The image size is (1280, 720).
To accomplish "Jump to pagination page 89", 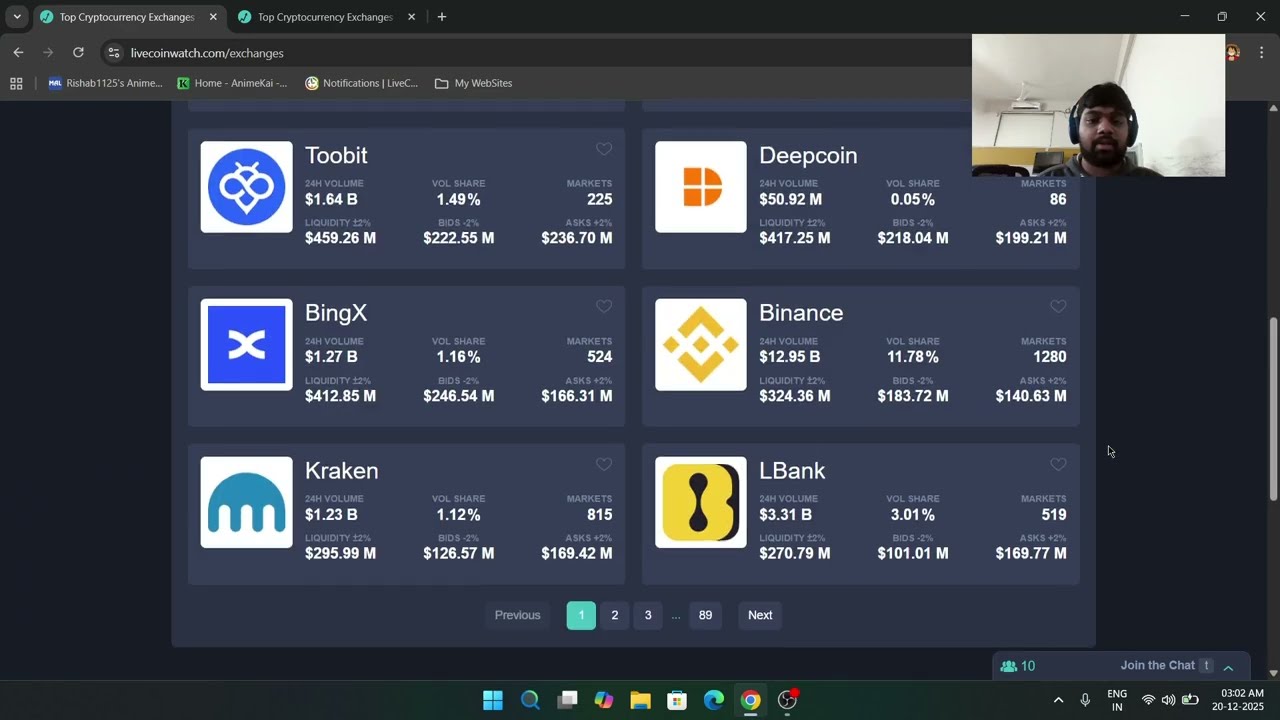I will 705,615.
